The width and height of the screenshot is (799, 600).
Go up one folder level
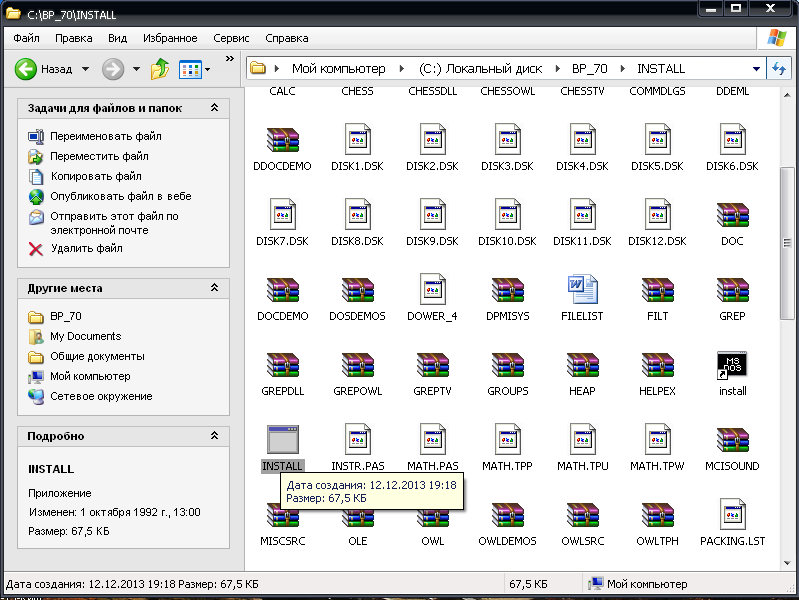tap(159, 69)
